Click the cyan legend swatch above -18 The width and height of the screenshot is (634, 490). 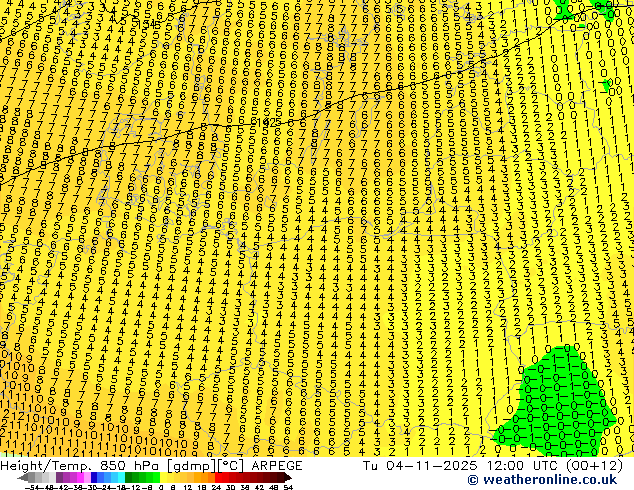click(122, 477)
